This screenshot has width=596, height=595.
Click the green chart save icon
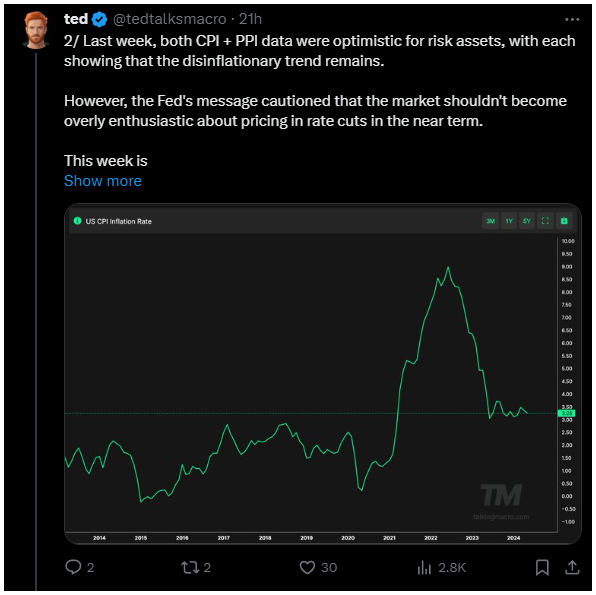[564, 221]
